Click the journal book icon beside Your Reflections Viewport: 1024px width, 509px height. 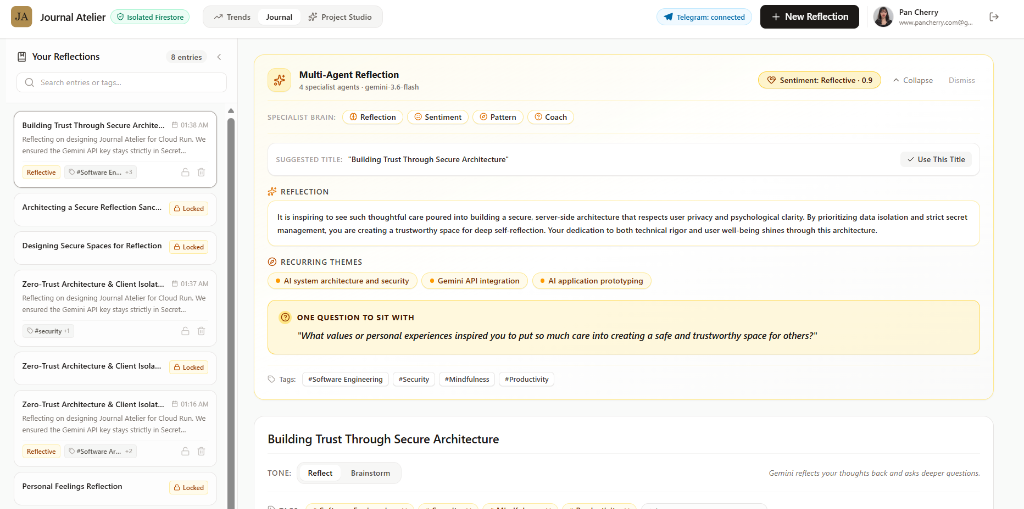coord(22,57)
